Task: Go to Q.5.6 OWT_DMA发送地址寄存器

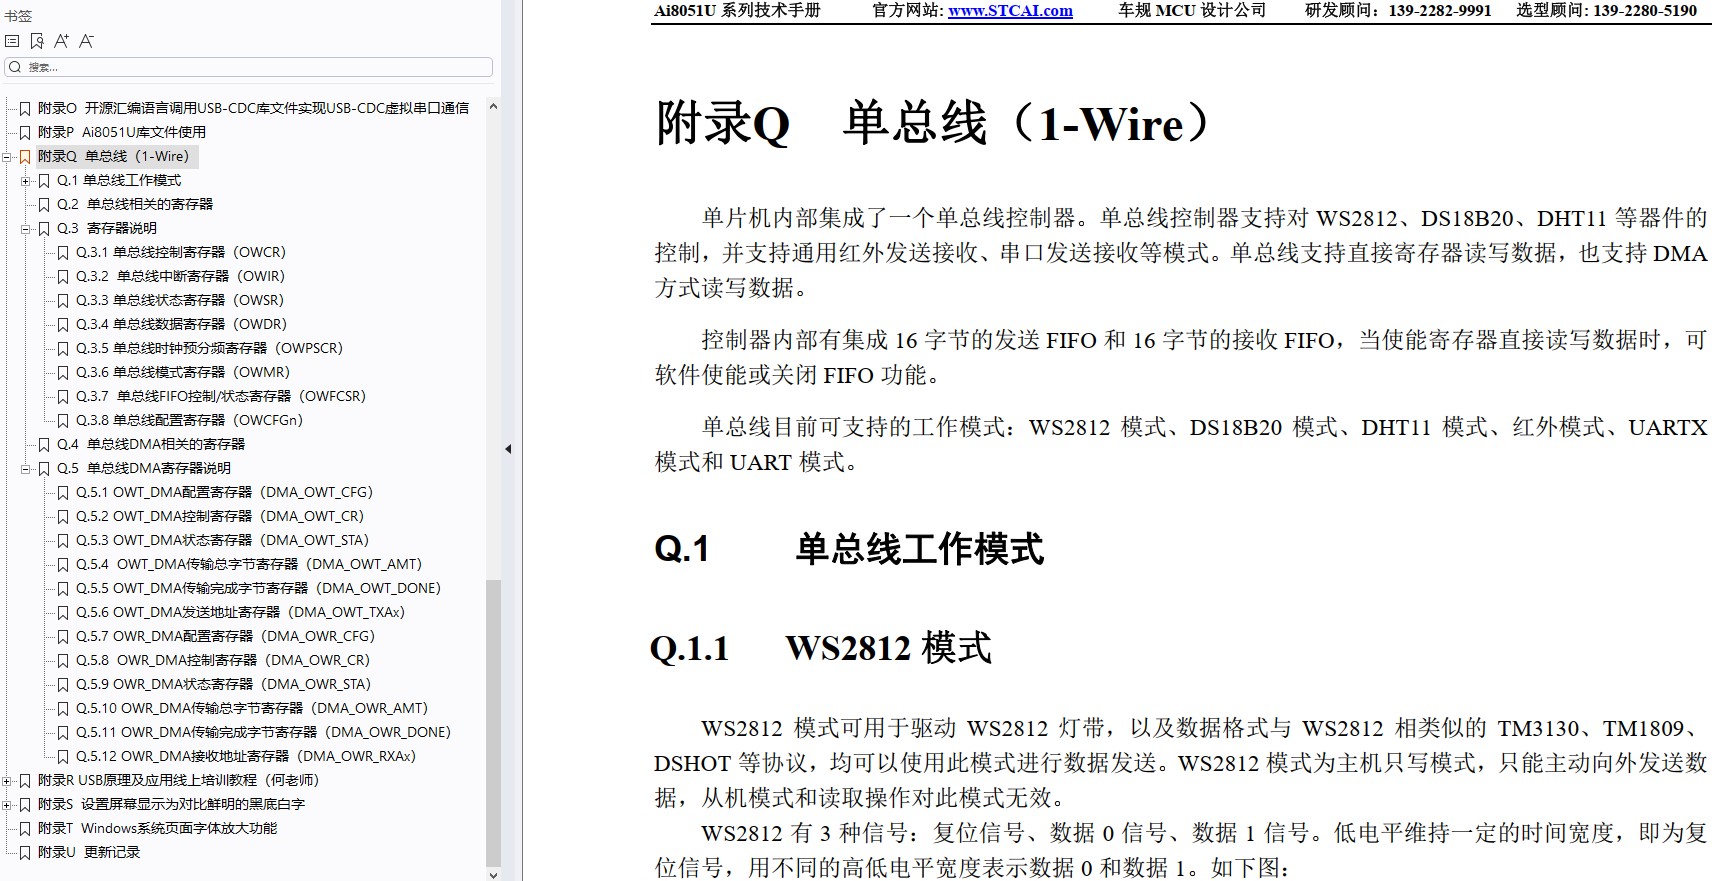Action: (x=240, y=612)
